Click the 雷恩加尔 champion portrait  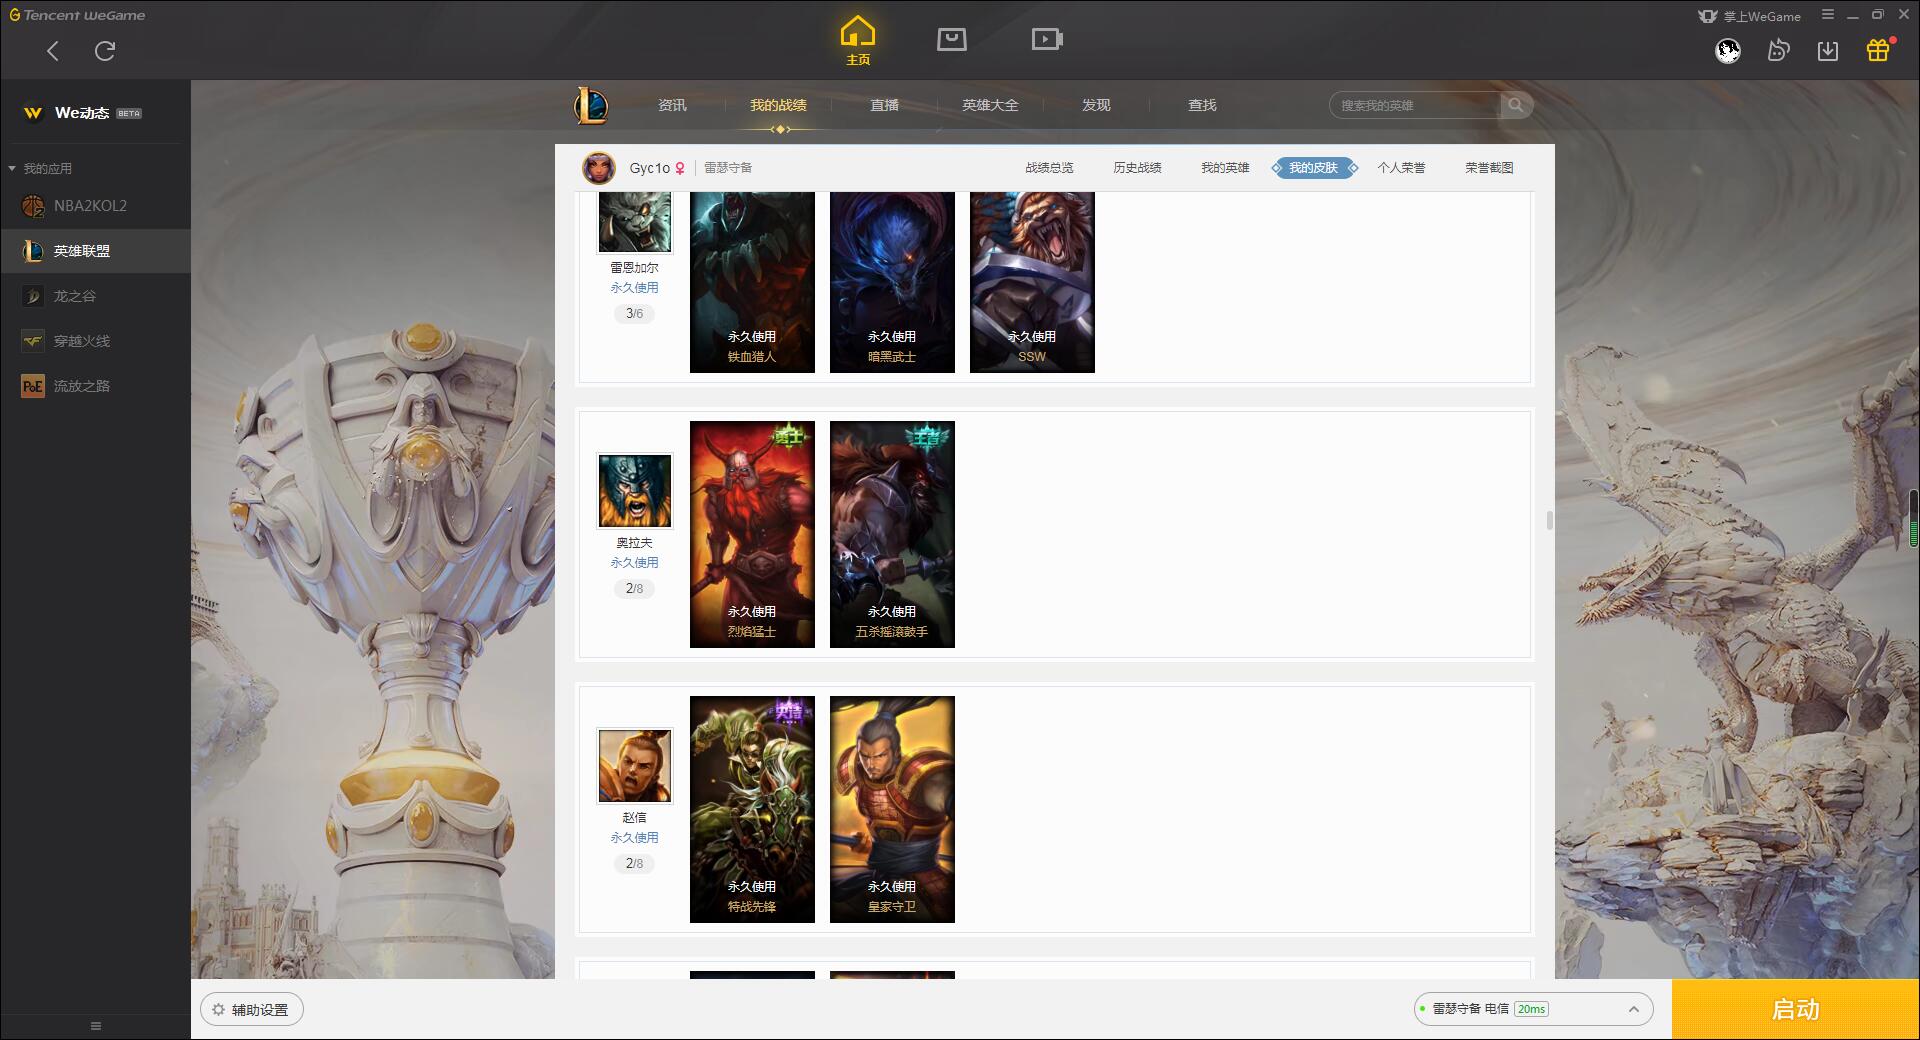[x=635, y=222]
